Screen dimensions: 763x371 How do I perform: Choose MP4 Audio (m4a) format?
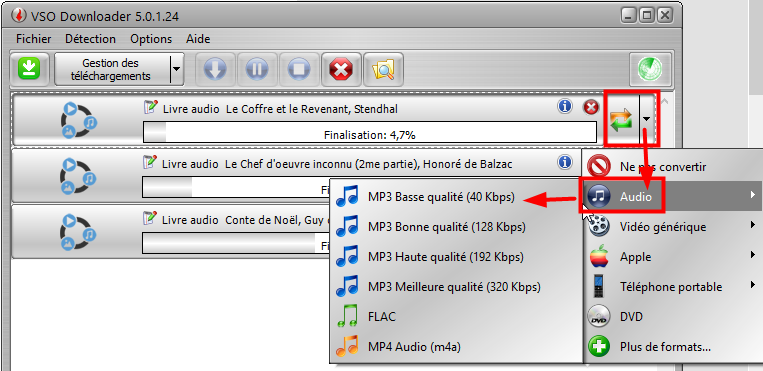pos(456,347)
